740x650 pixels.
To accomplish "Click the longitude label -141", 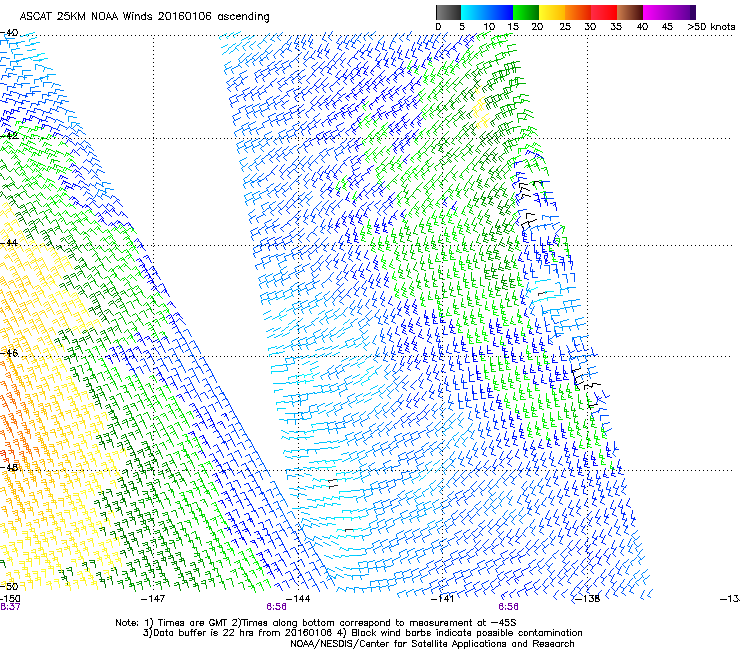I will pyautogui.click(x=443, y=599).
